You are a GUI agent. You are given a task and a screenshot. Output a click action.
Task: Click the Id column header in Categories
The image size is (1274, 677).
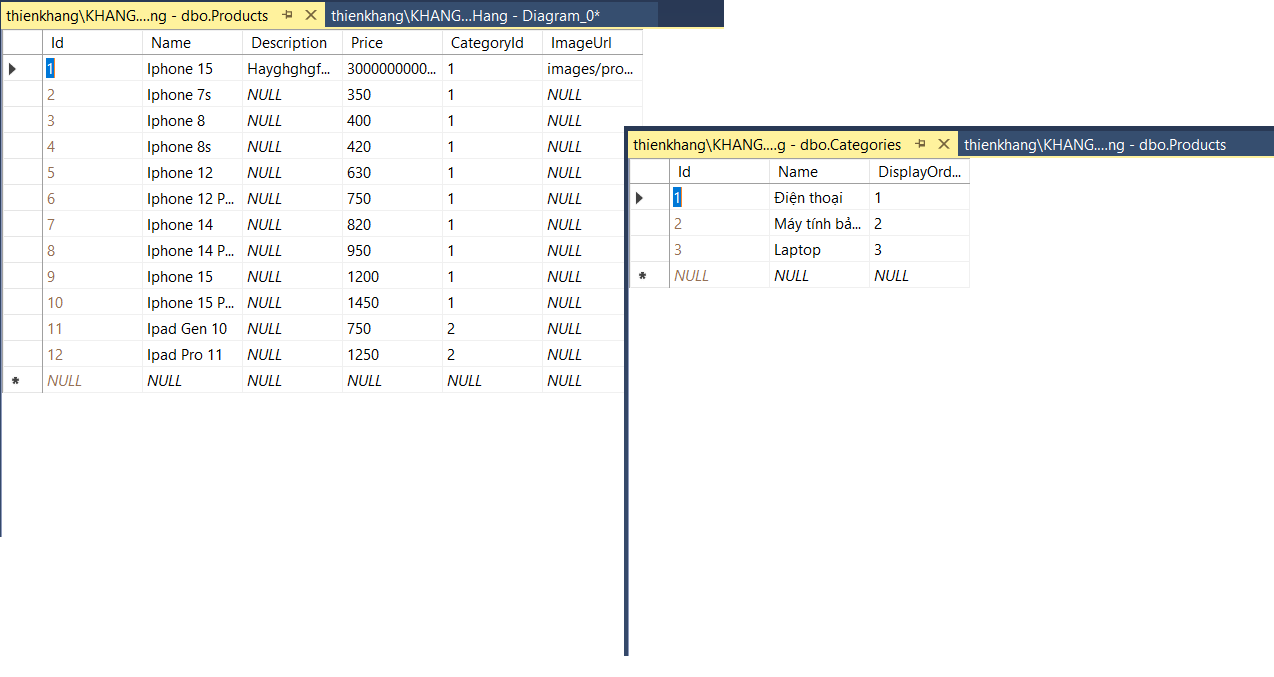[719, 172]
